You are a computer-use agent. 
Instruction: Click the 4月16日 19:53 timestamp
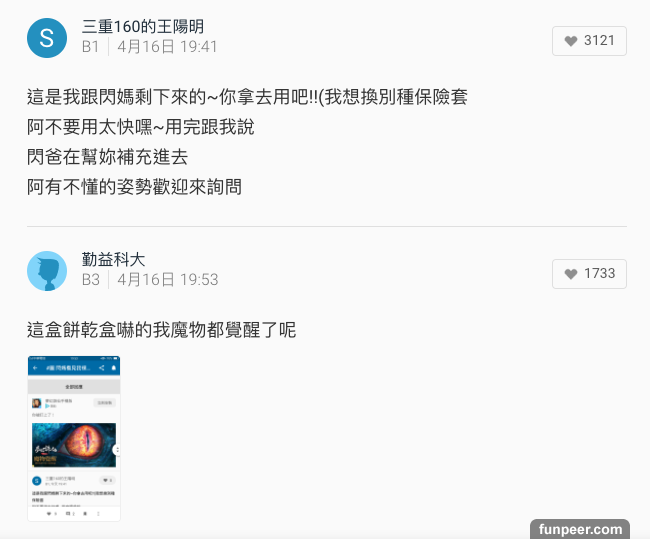tap(167, 279)
